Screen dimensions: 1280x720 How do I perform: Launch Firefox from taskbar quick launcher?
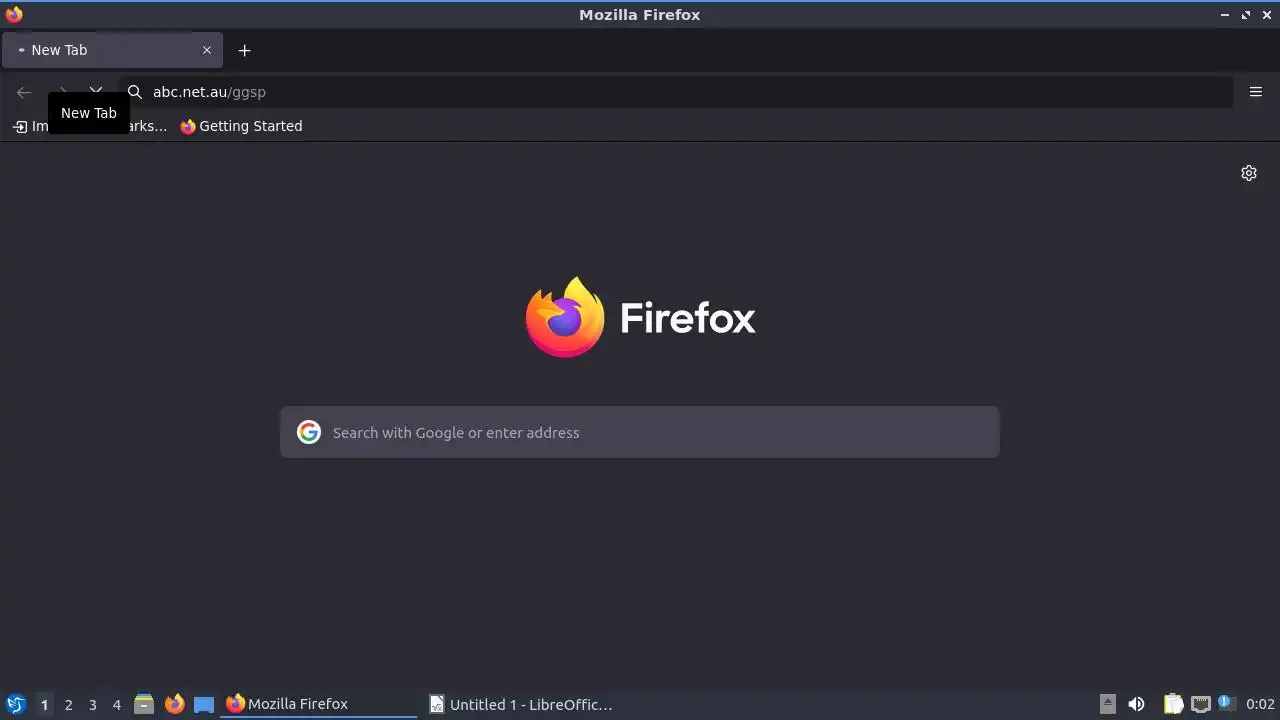point(174,704)
